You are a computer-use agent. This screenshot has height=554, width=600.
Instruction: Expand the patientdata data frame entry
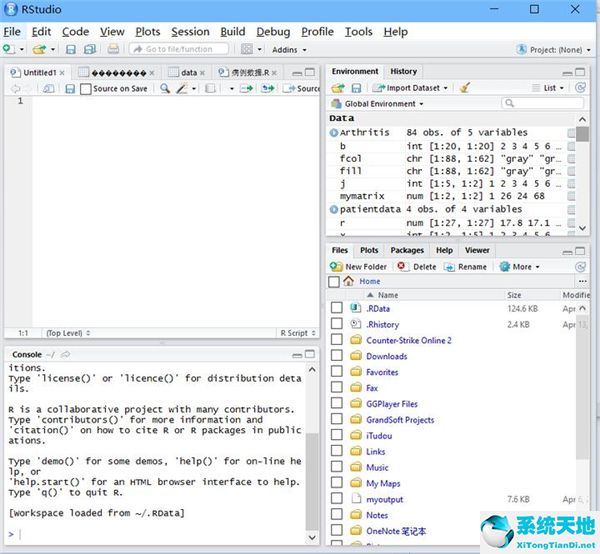[x=334, y=209]
